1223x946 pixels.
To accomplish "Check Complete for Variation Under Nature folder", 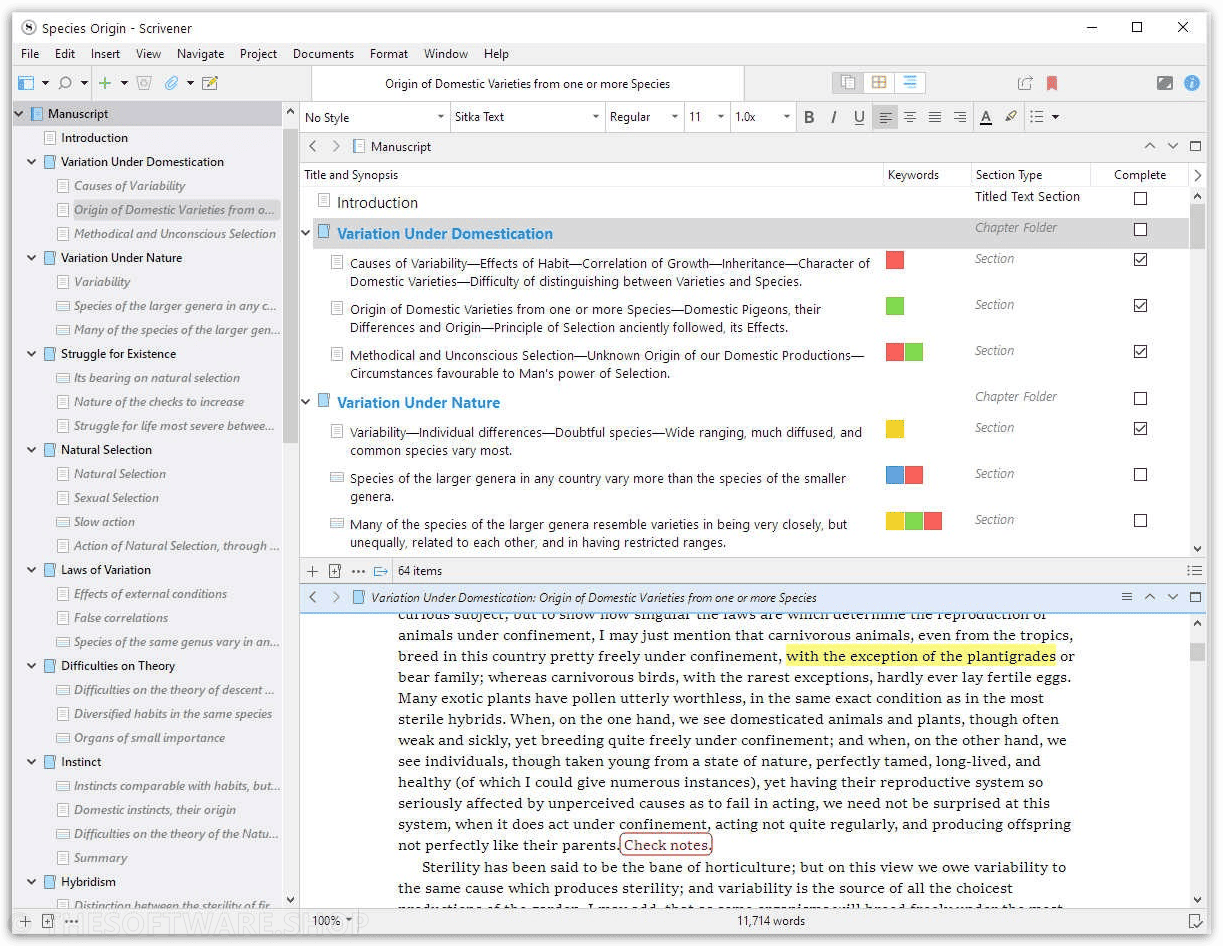I will click(1140, 399).
